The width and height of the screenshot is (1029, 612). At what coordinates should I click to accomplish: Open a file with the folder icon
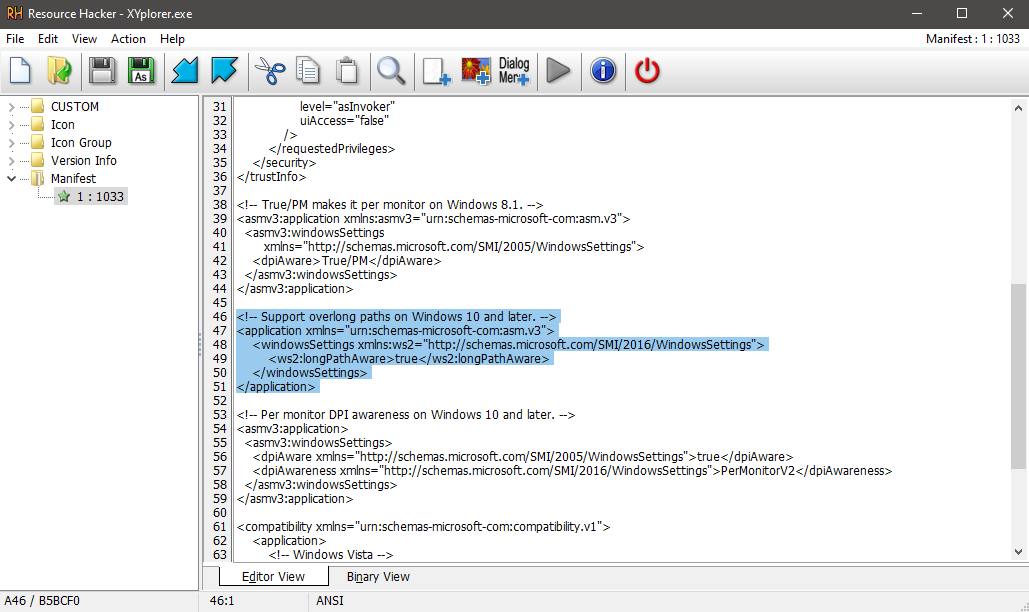point(59,70)
